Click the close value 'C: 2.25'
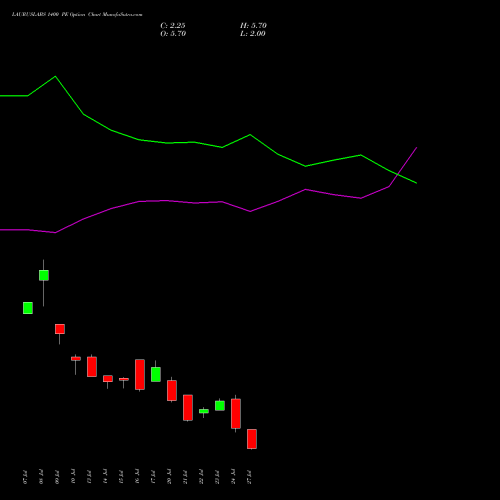This screenshot has height=500, width=500. pyautogui.click(x=173, y=26)
